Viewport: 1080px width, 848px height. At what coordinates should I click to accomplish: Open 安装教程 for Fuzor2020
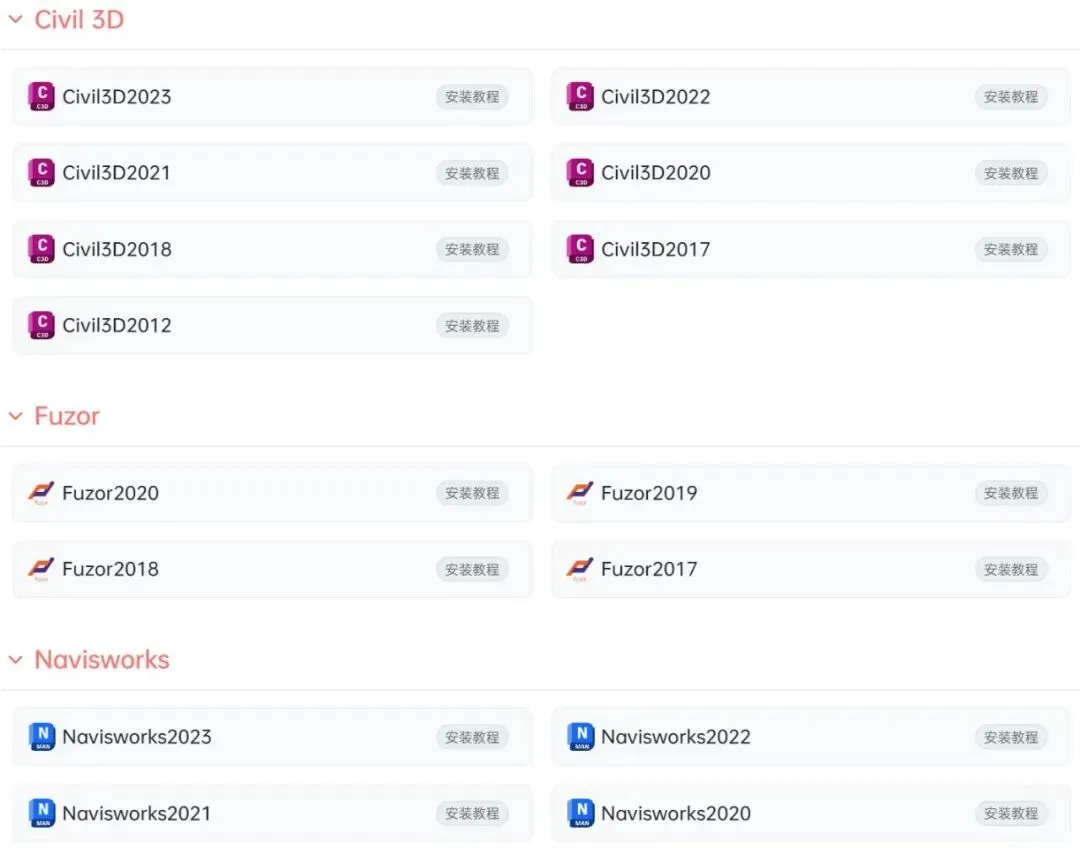click(x=472, y=493)
